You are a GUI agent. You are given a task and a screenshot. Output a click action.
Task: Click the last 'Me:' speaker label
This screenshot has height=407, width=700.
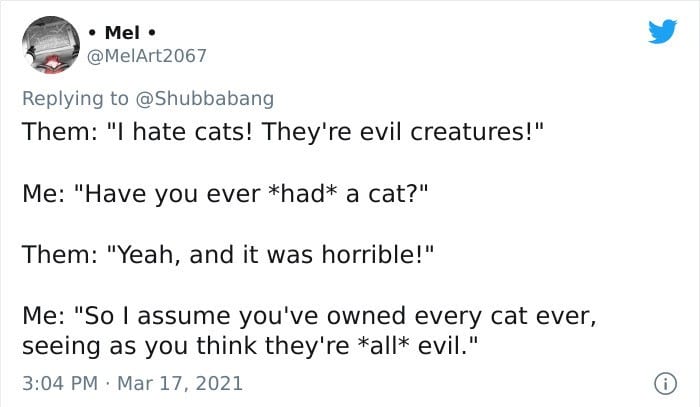(x=43, y=316)
